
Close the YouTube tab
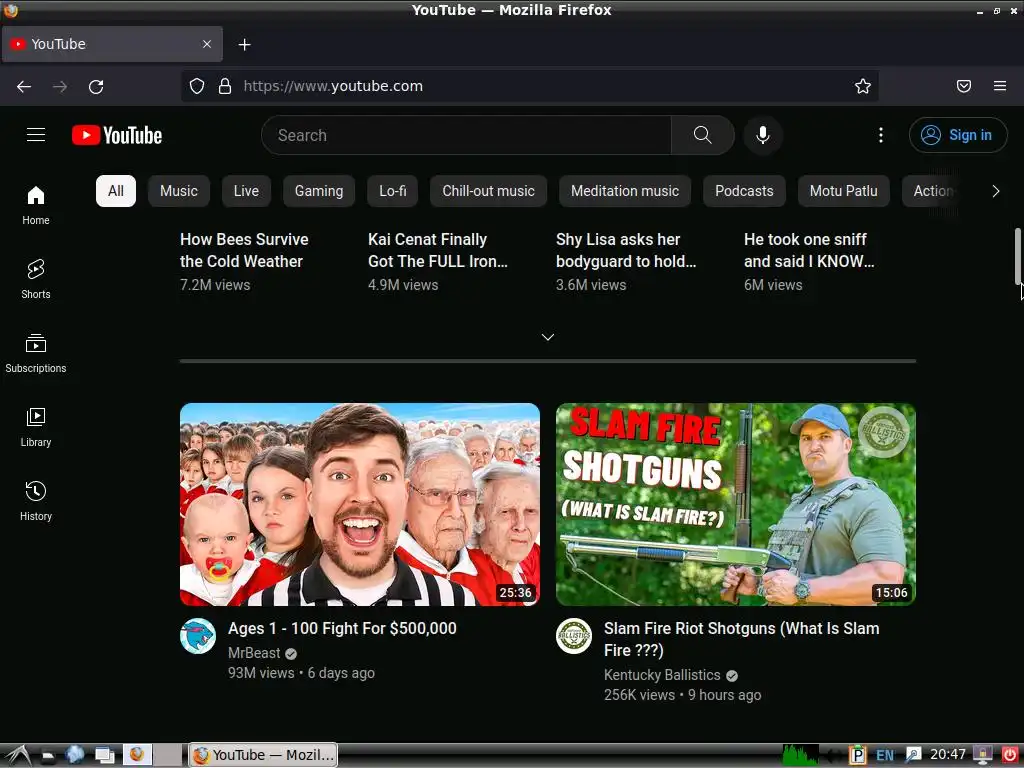[207, 44]
